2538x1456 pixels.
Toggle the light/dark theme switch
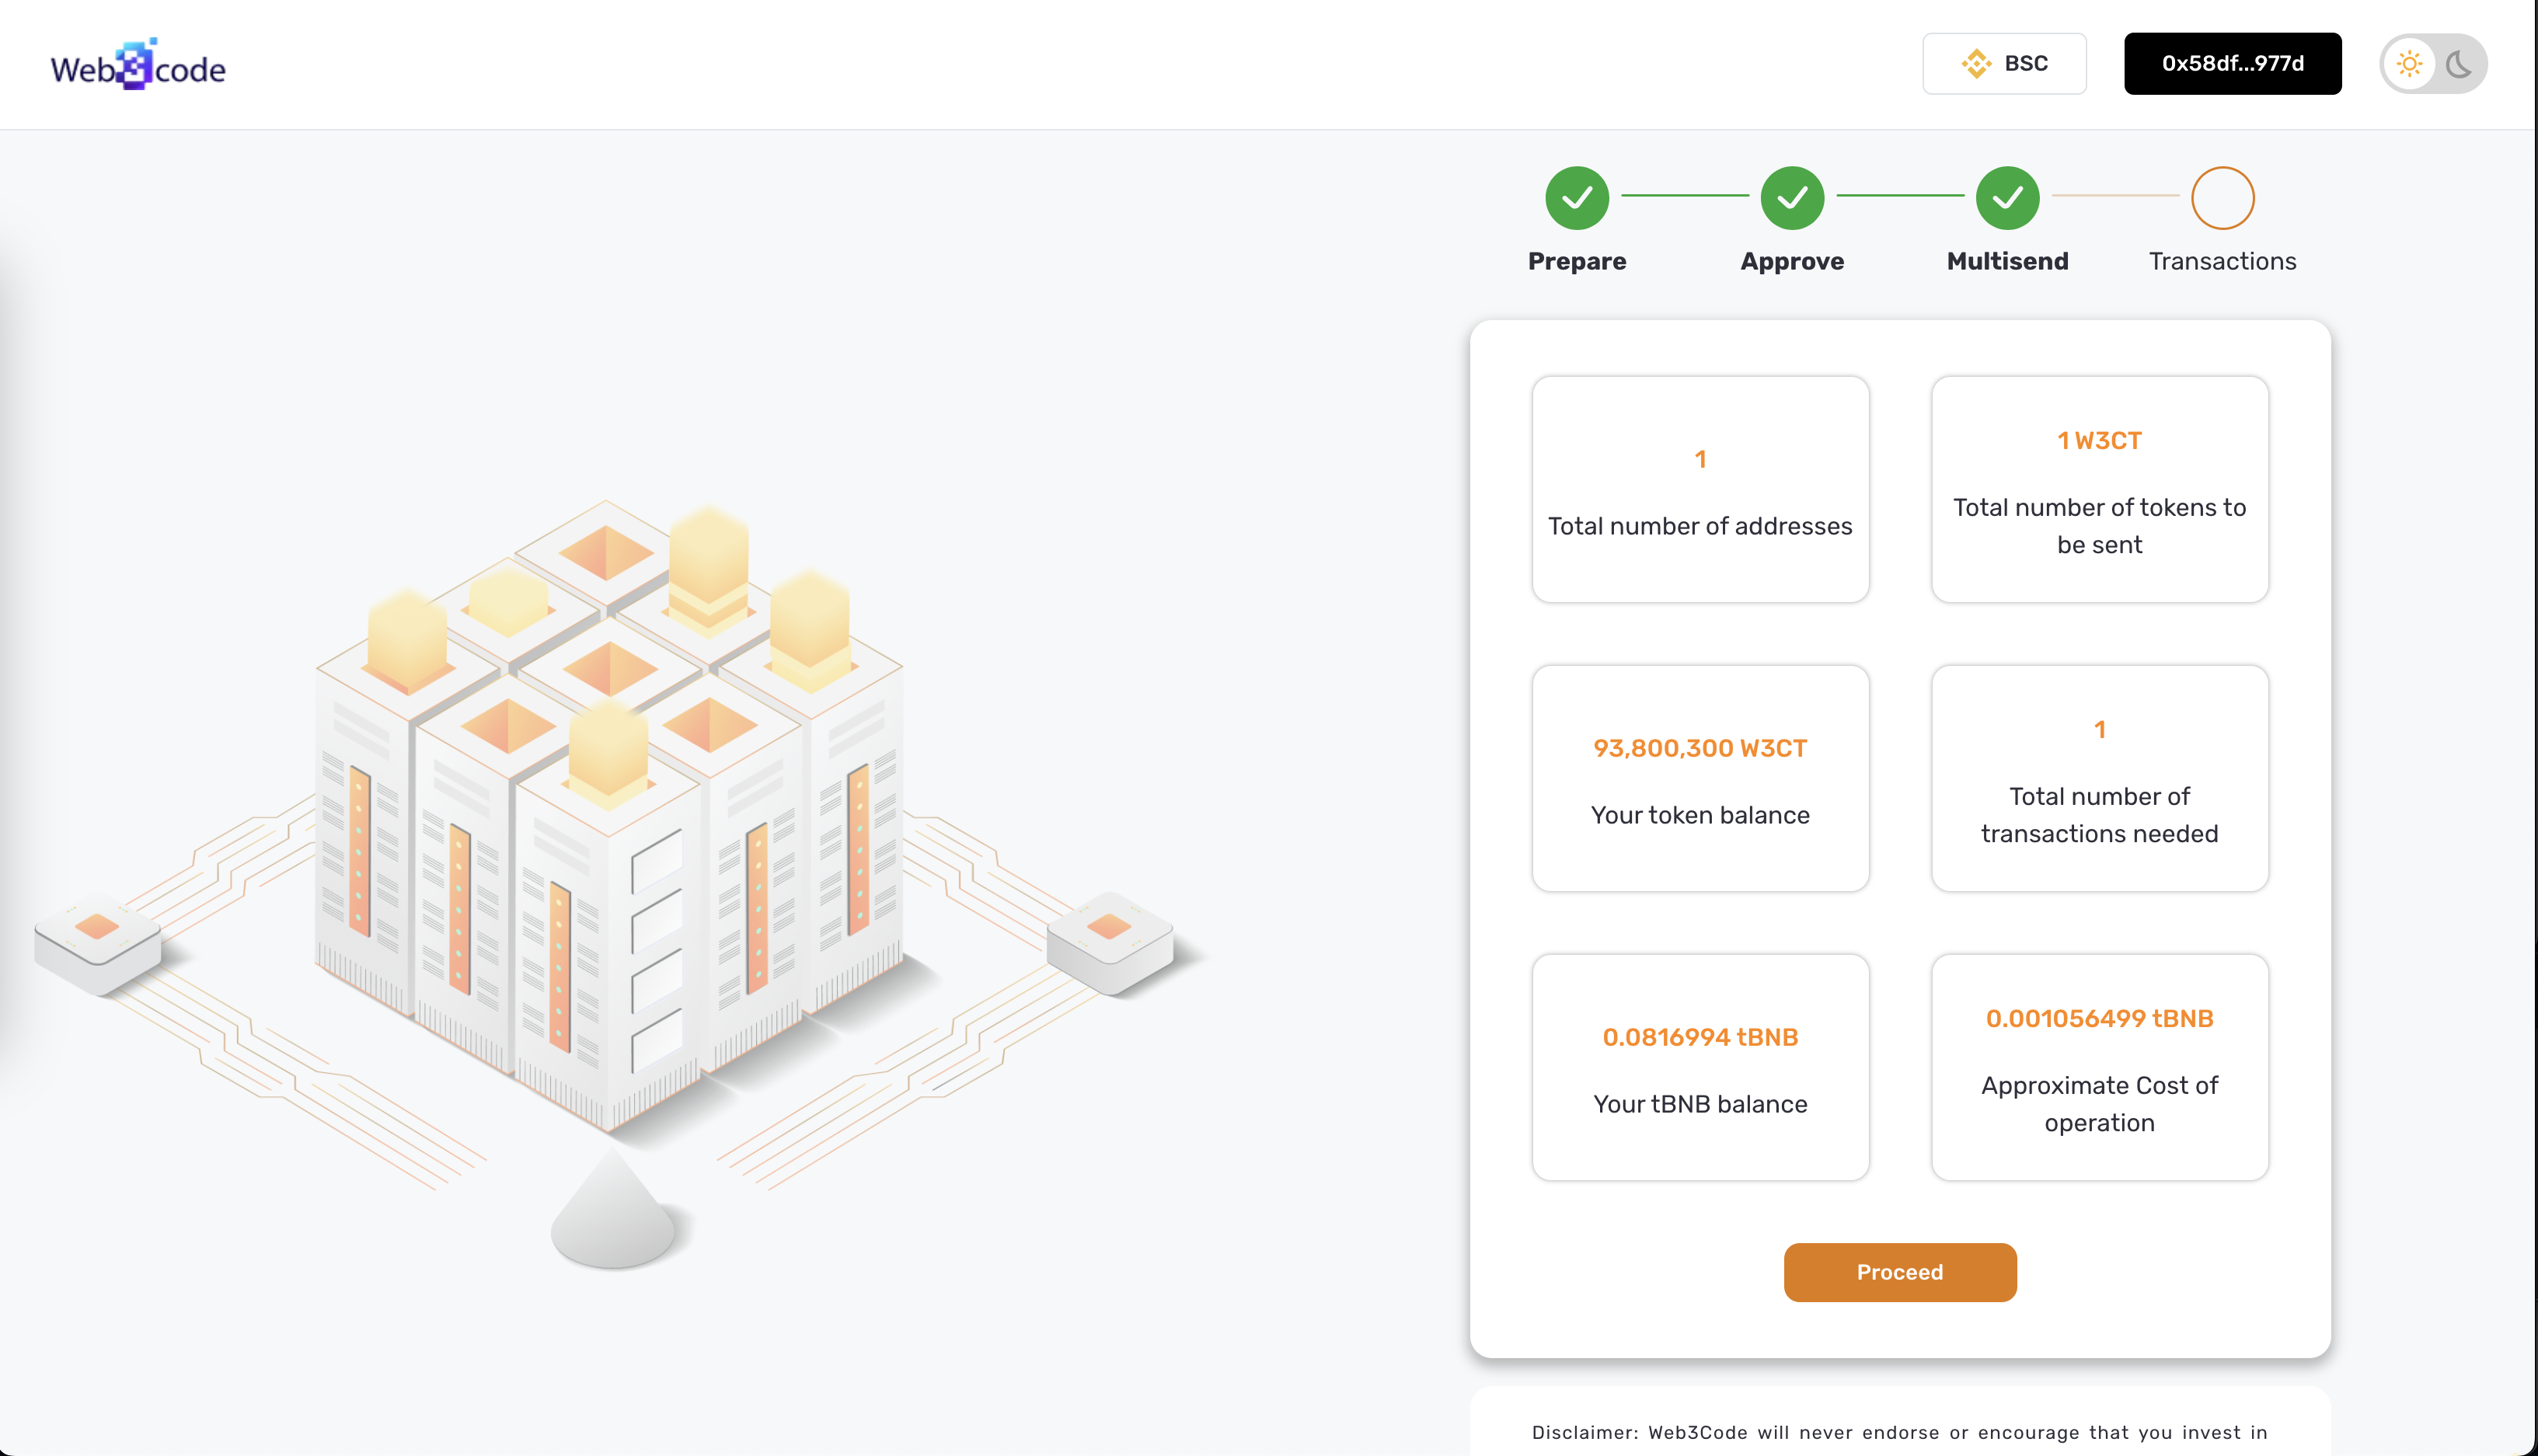tap(2433, 64)
